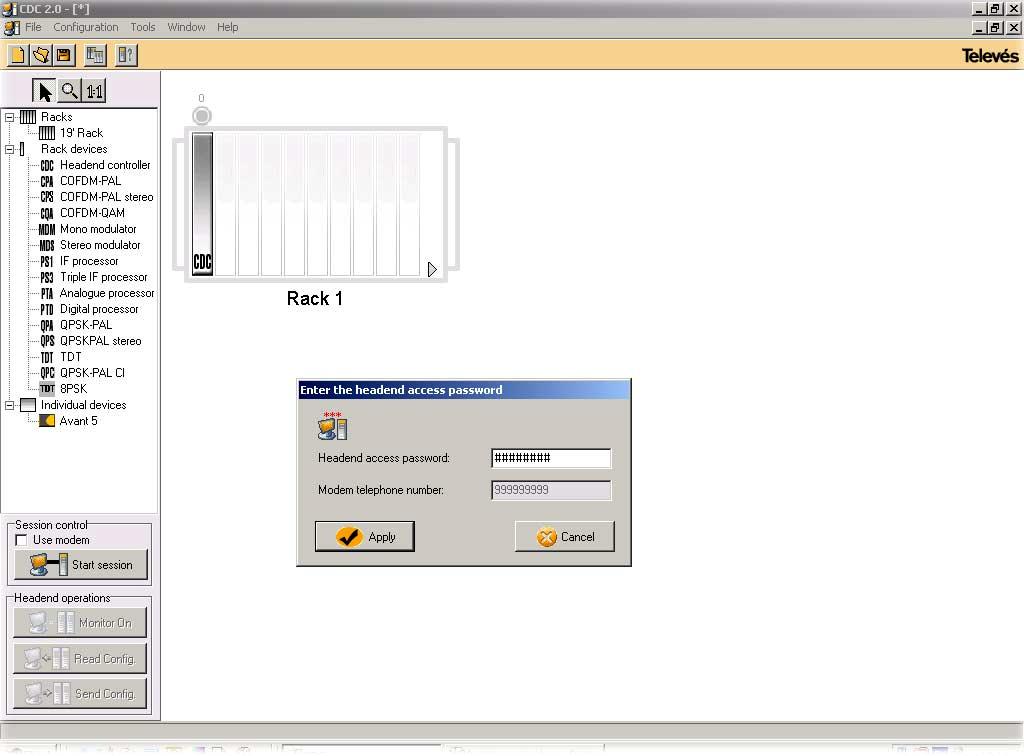Click the help question mark toolbar icon
The width and height of the screenshot is (1024, 756).
point(126,55)
